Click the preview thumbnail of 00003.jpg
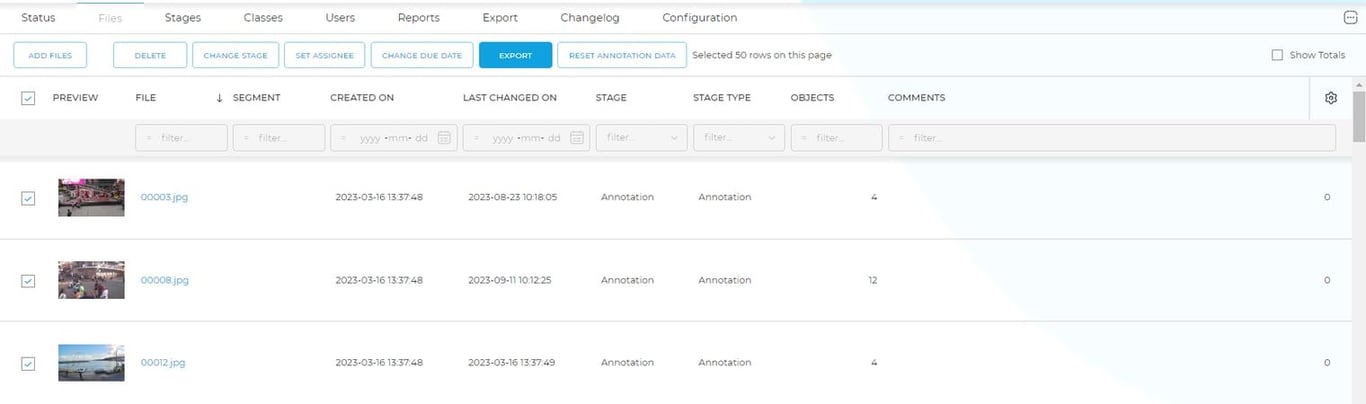This screenshot has height=404, width=1366. point(91,197)
